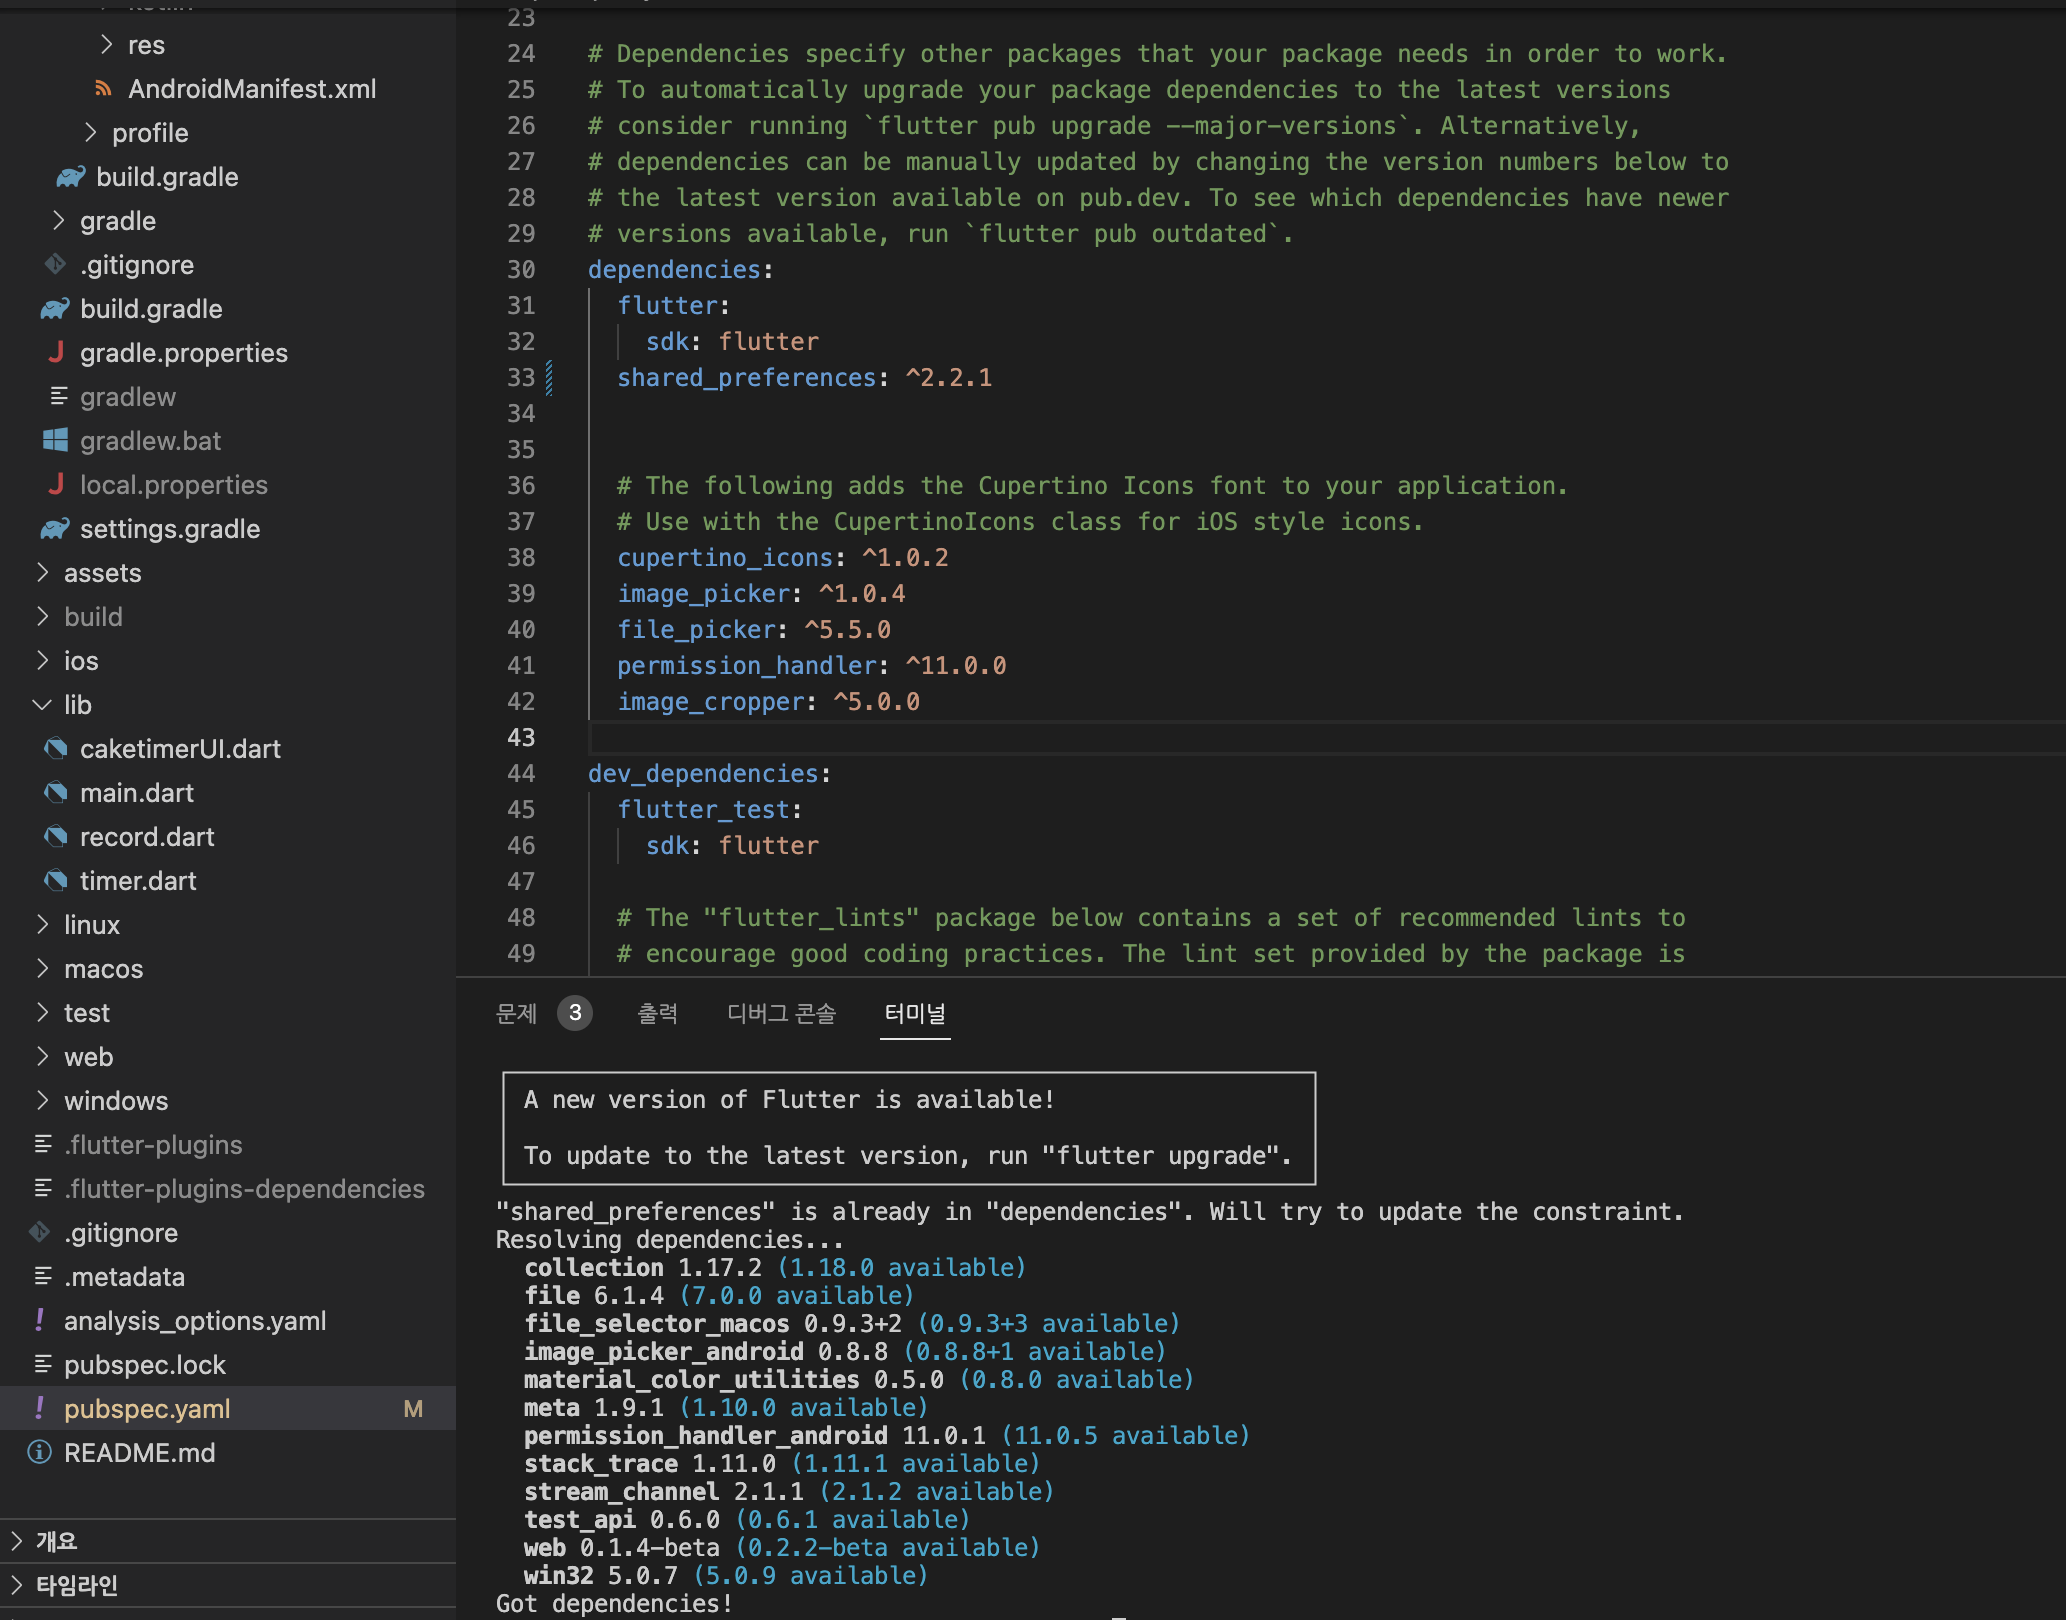Click the AndroidManifest.xml file icon
Viewport: 2066px width, 1620px height.
[103, 89]
